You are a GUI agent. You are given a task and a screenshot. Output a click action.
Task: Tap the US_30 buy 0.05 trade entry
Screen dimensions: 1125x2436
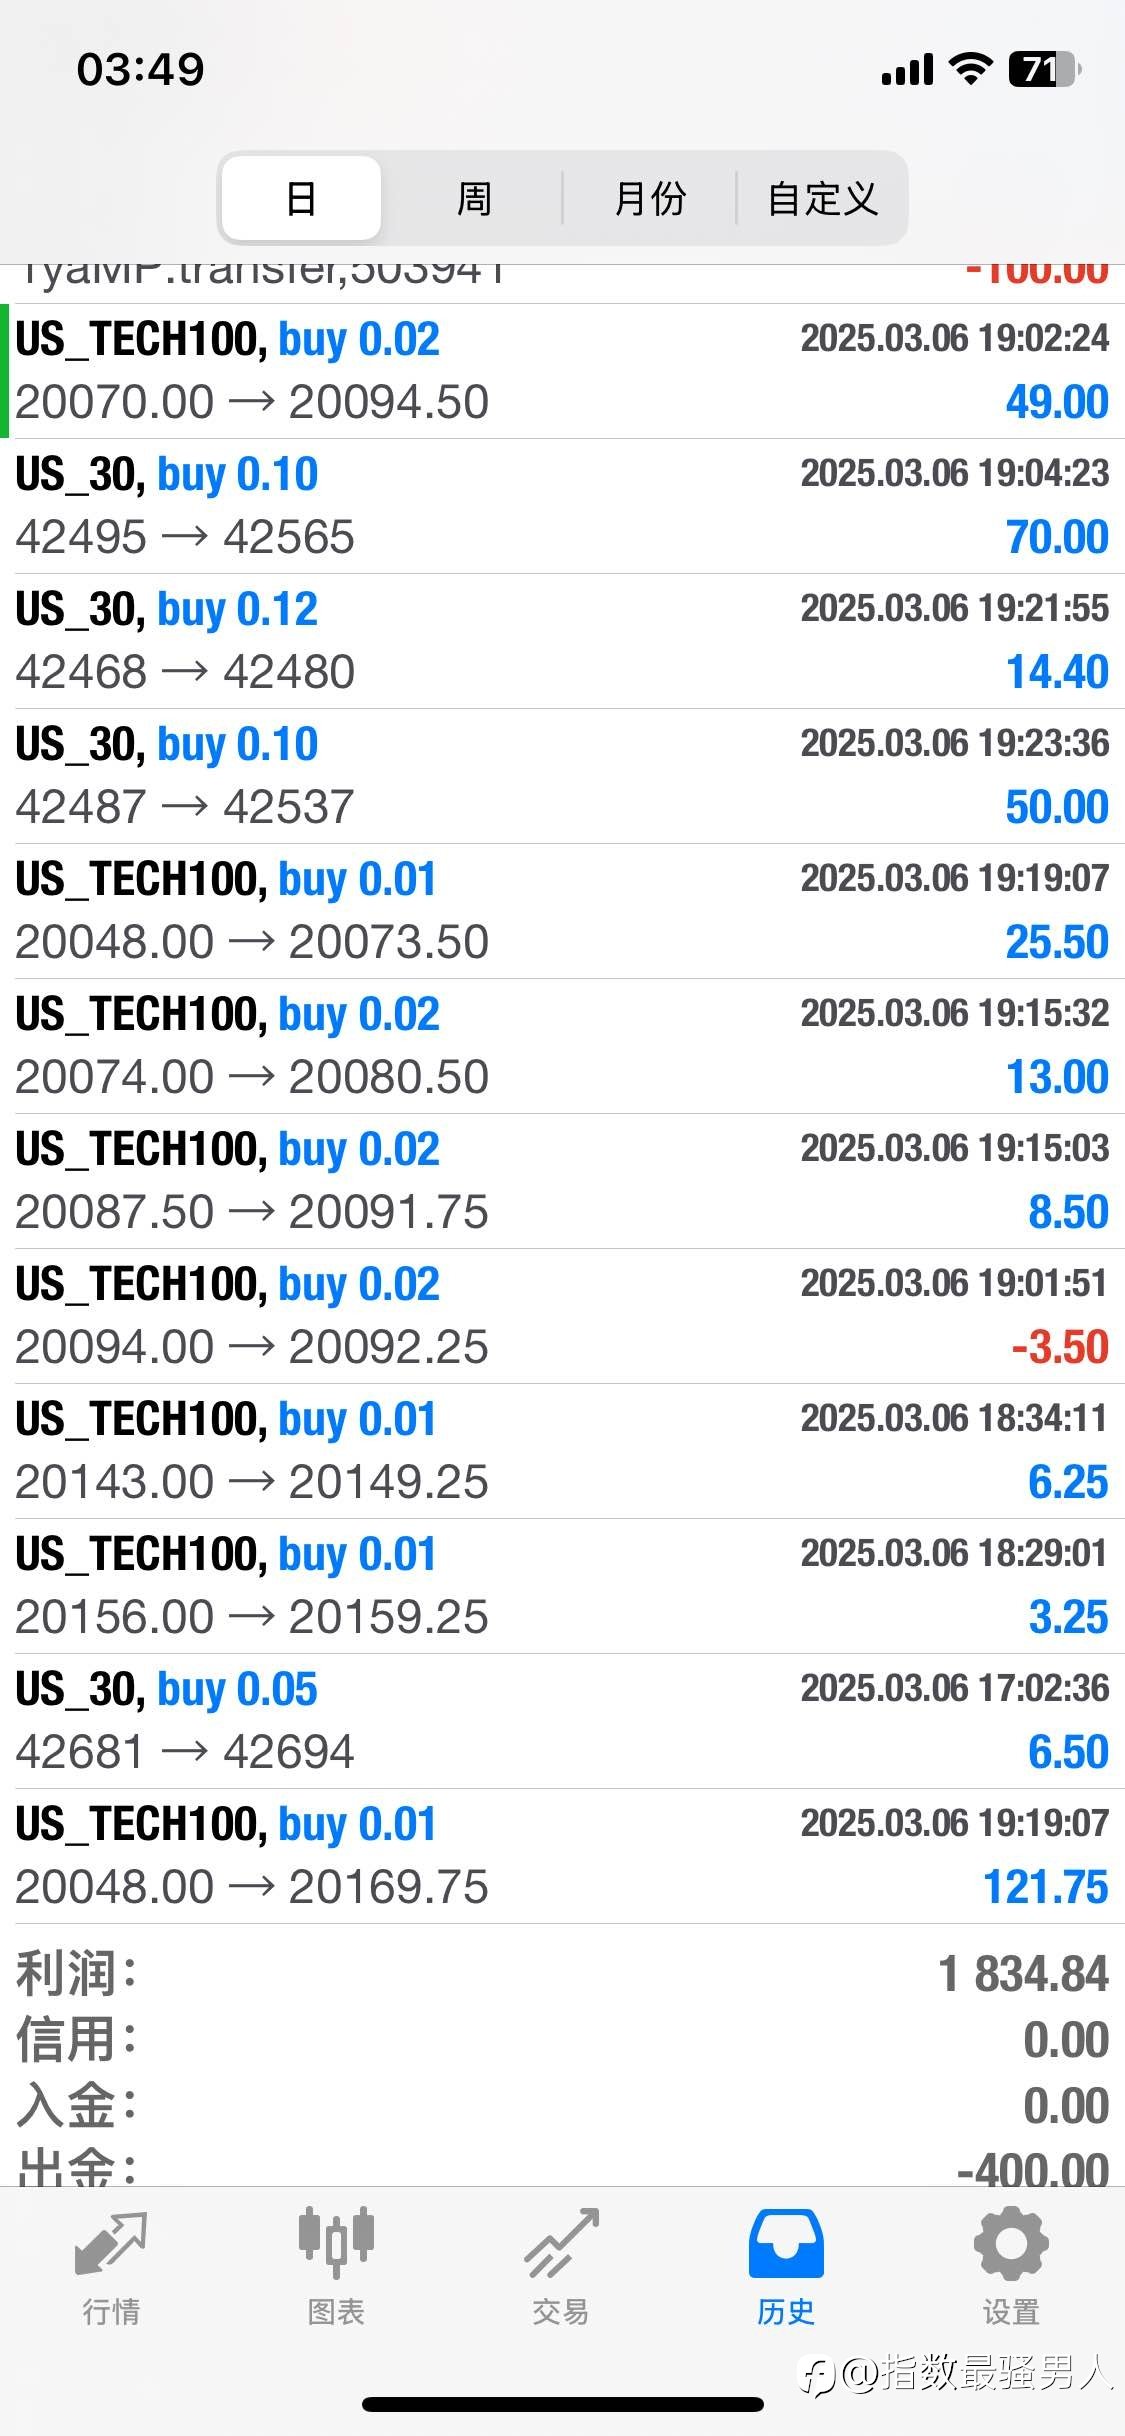(x=562, y=1721)
